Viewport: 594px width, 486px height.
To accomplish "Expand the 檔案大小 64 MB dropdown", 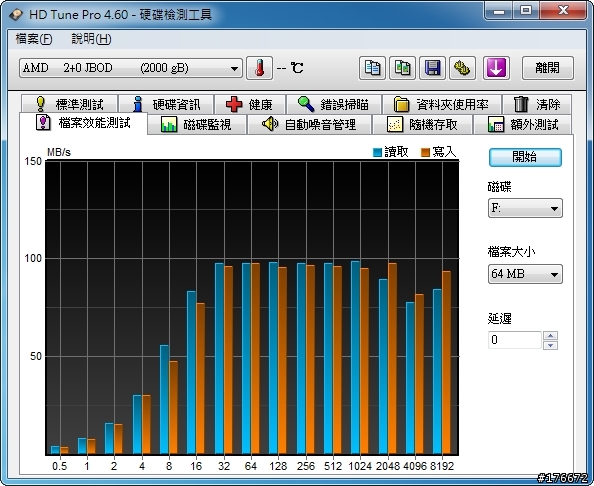I will click(525, 274).
